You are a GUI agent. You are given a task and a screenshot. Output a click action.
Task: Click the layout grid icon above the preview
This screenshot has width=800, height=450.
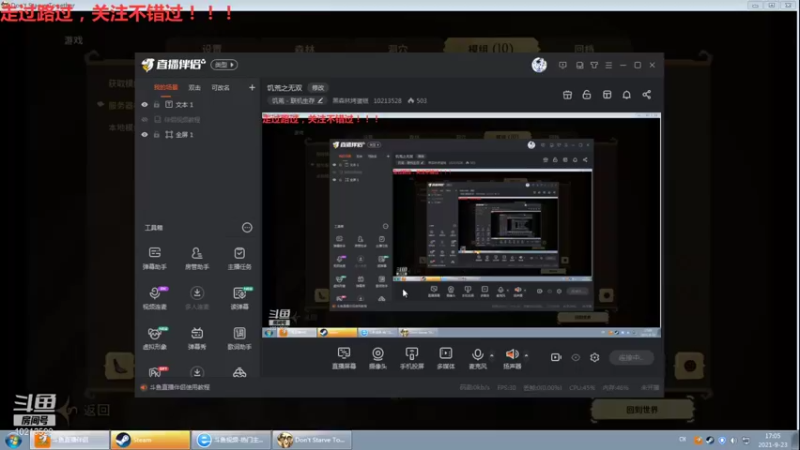pyautogui.click(x=607, y=95)
